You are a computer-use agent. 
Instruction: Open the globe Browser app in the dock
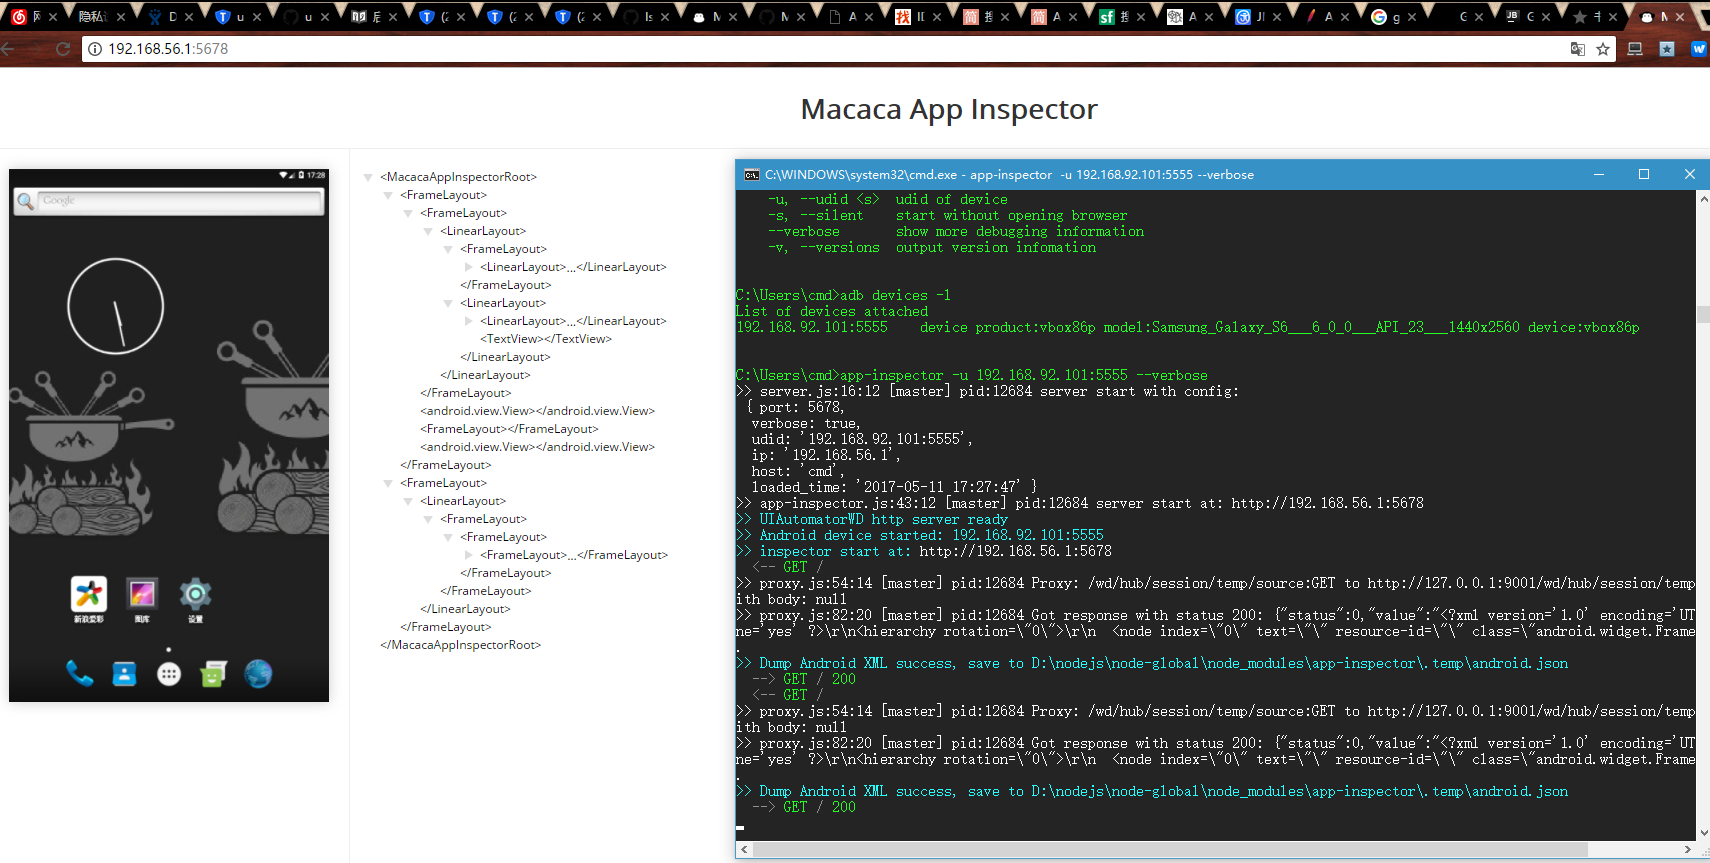(x=258, y=674)
